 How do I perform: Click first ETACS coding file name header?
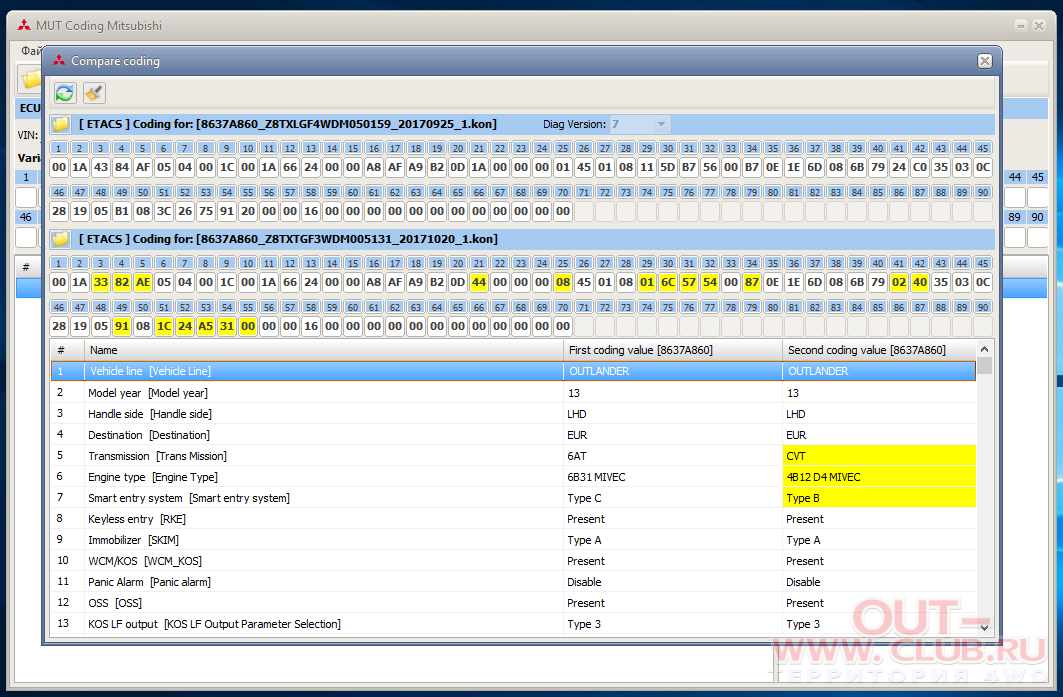(288, 124)
